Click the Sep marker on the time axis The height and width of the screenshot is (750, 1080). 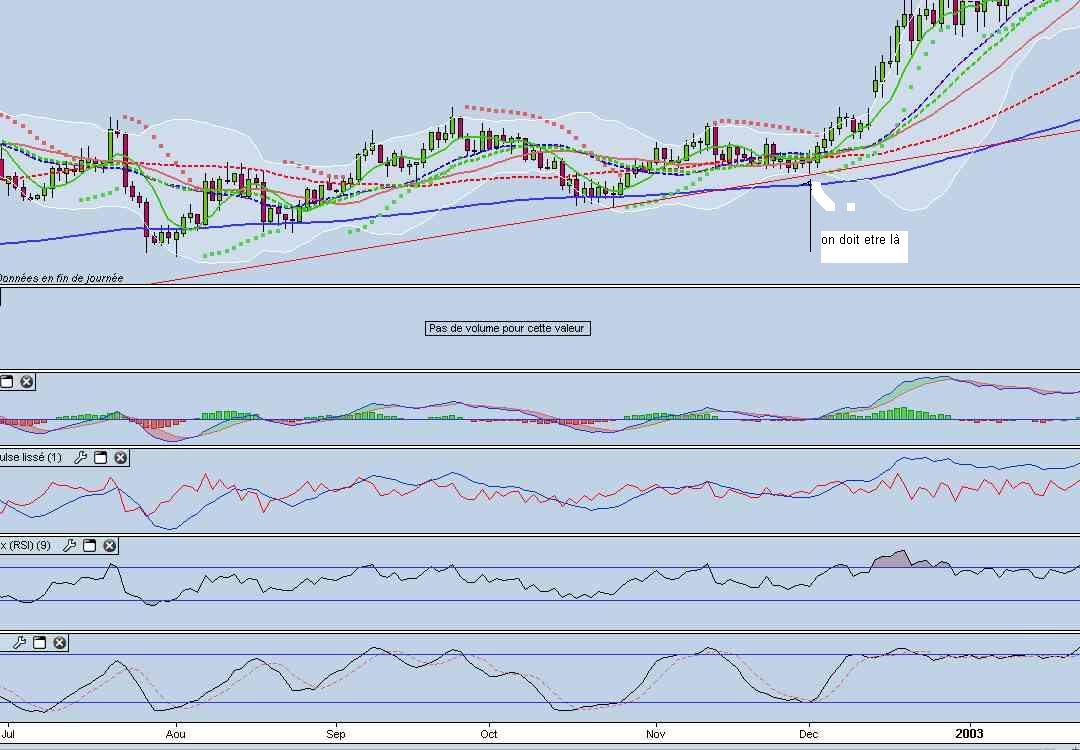pos(335,734)
